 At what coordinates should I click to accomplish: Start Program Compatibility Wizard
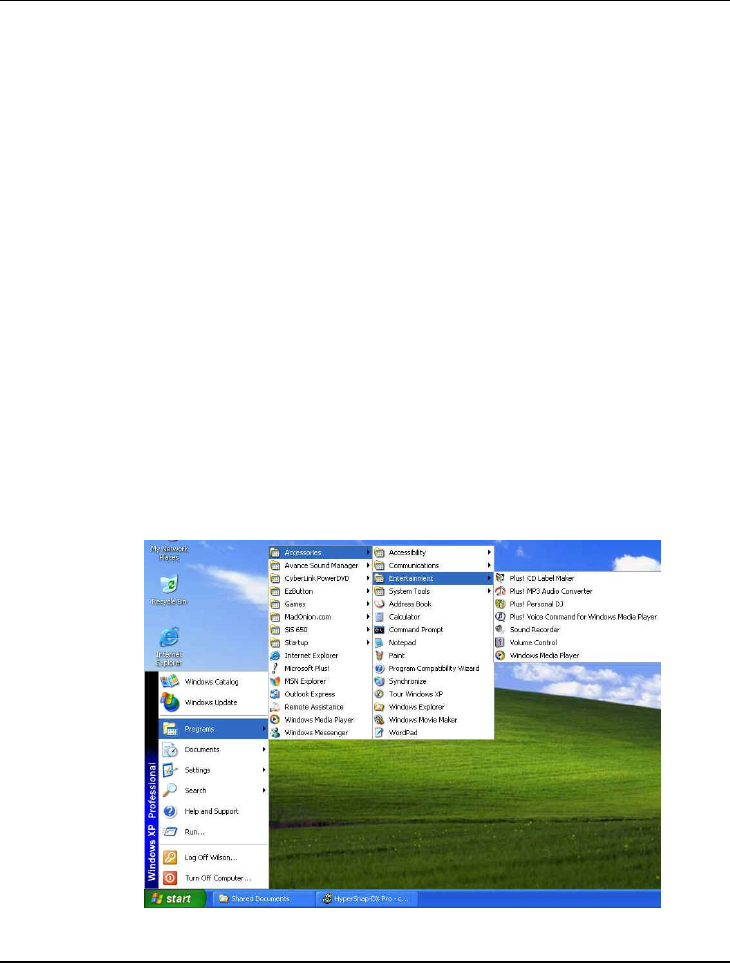pos(433,668)
